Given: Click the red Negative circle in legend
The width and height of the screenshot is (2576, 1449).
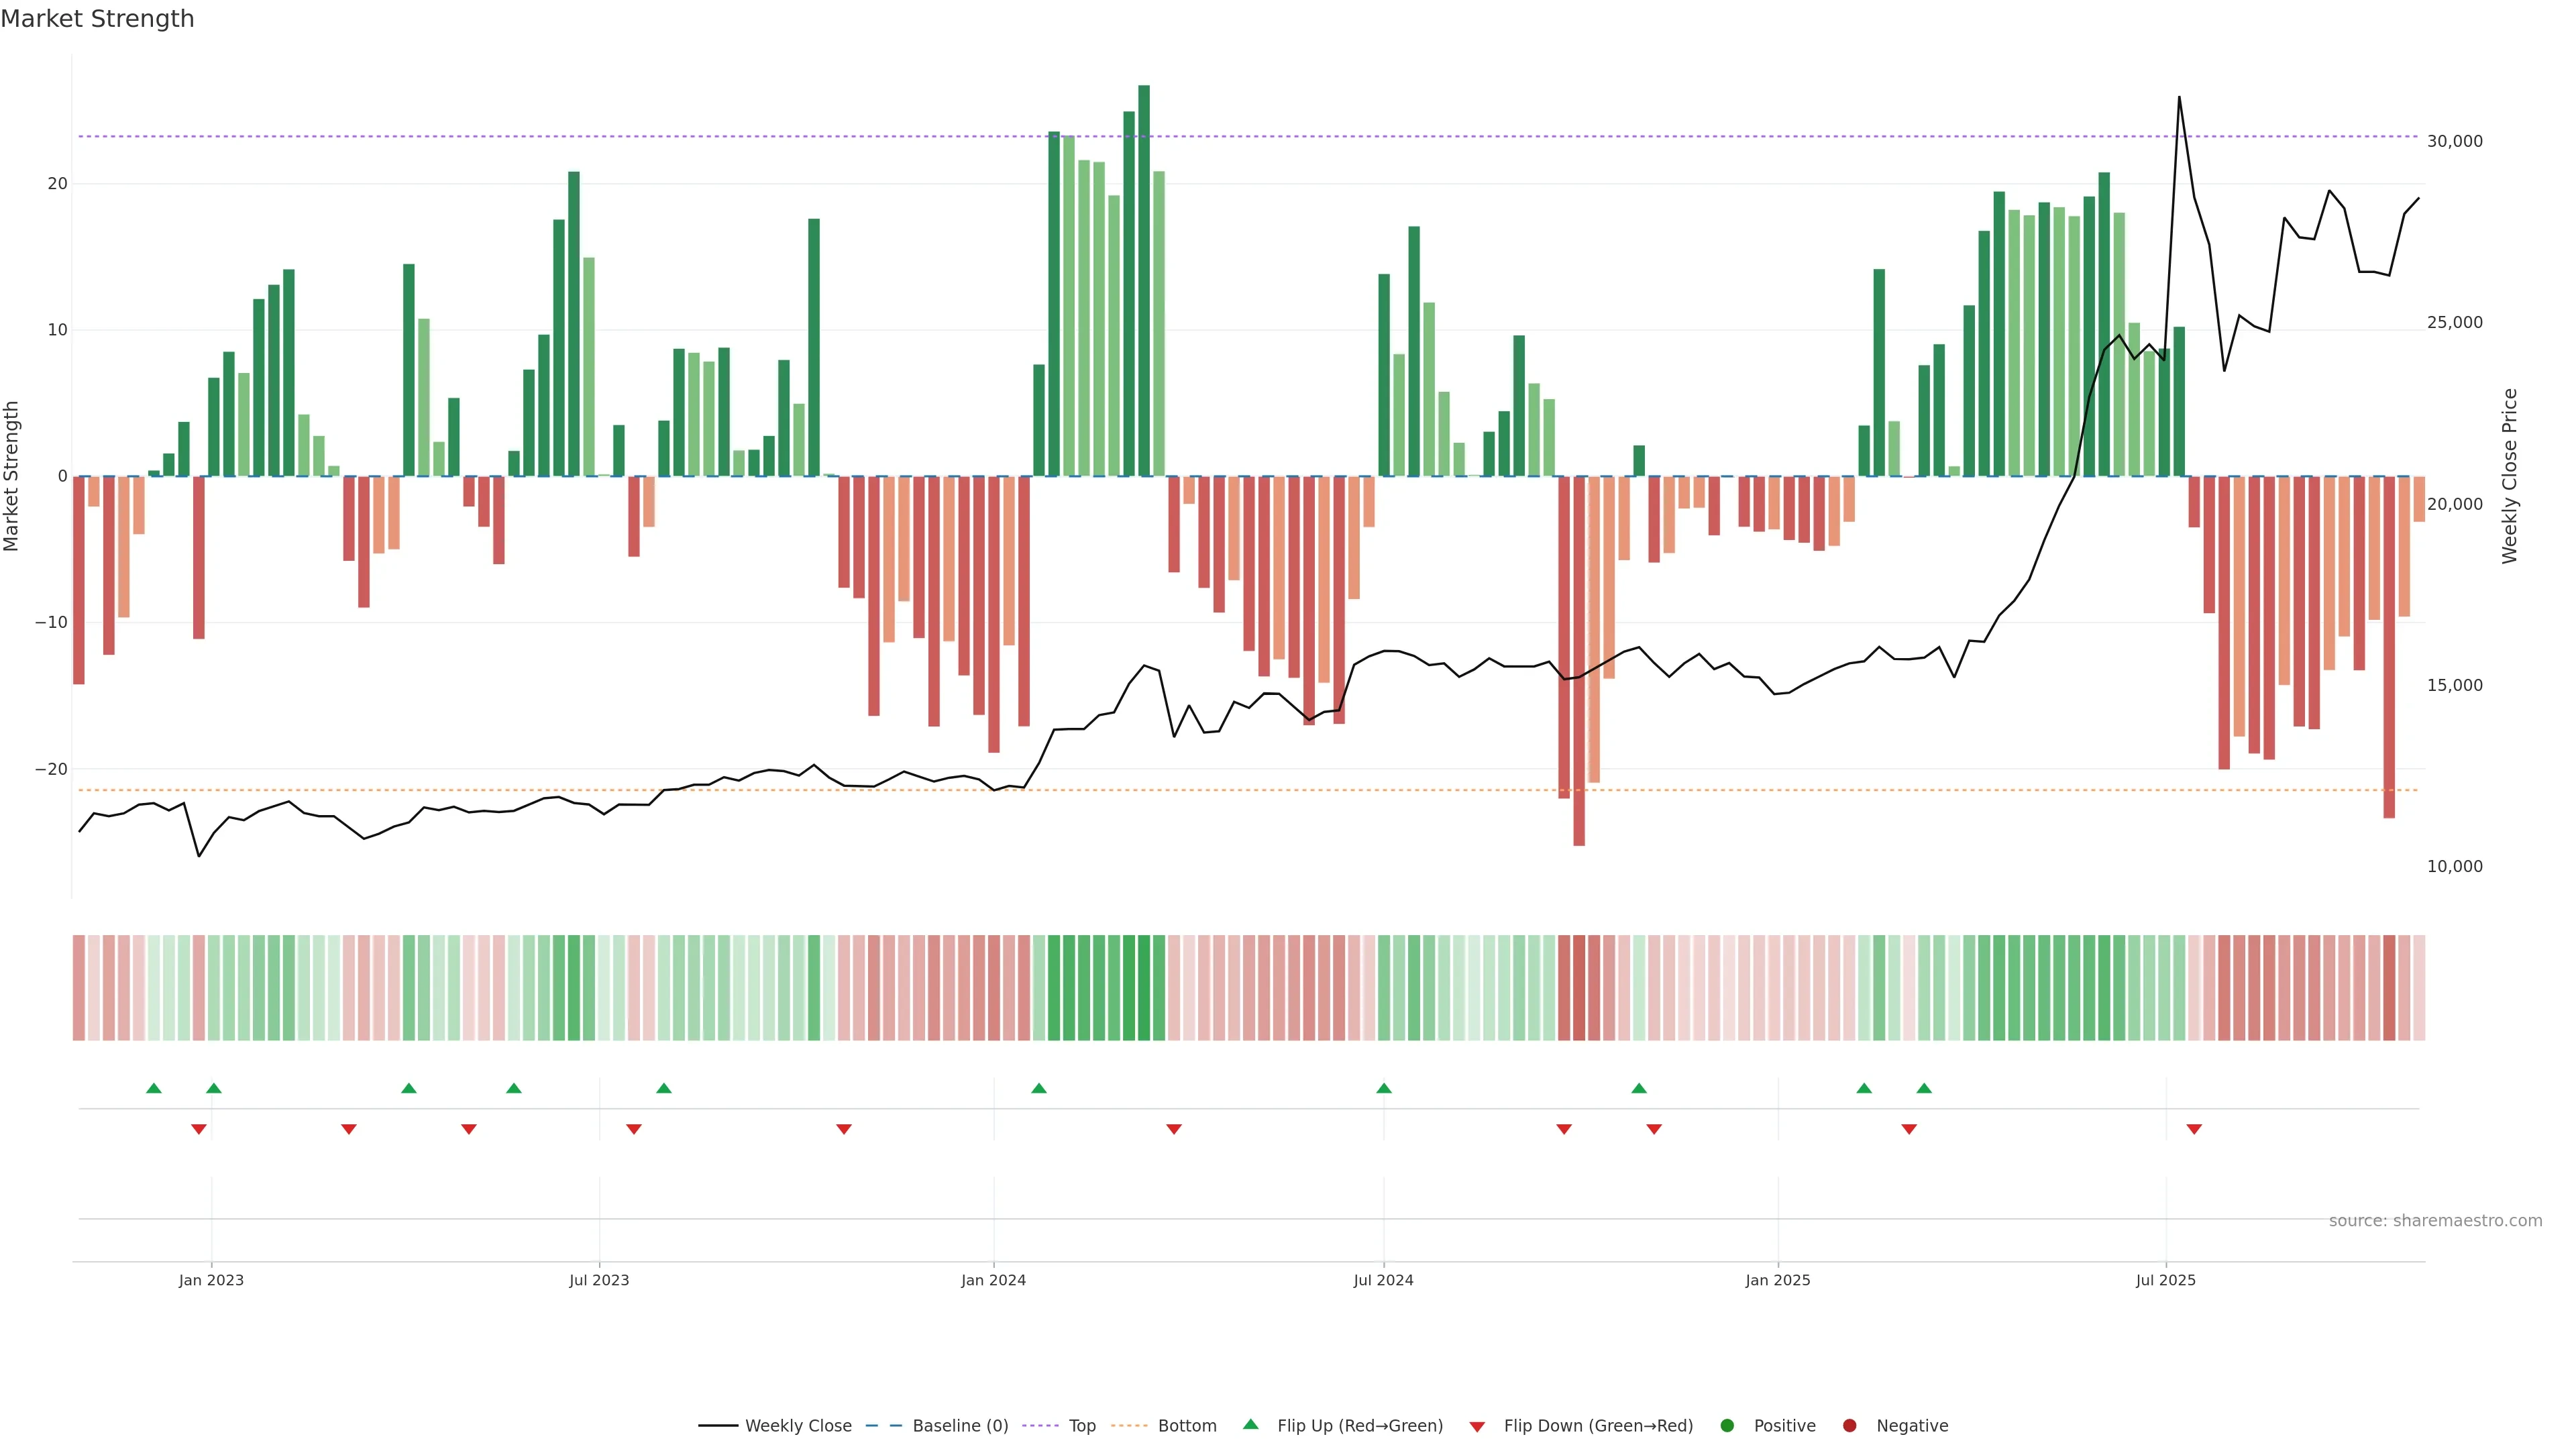Looking at the screenshot, I should (1849, 1426).
